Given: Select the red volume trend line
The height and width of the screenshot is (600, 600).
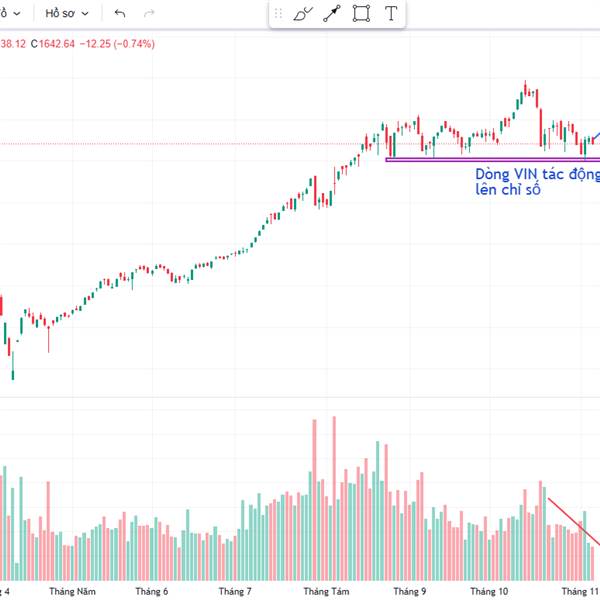Looking at the screenshot, I should click(572, 516).
